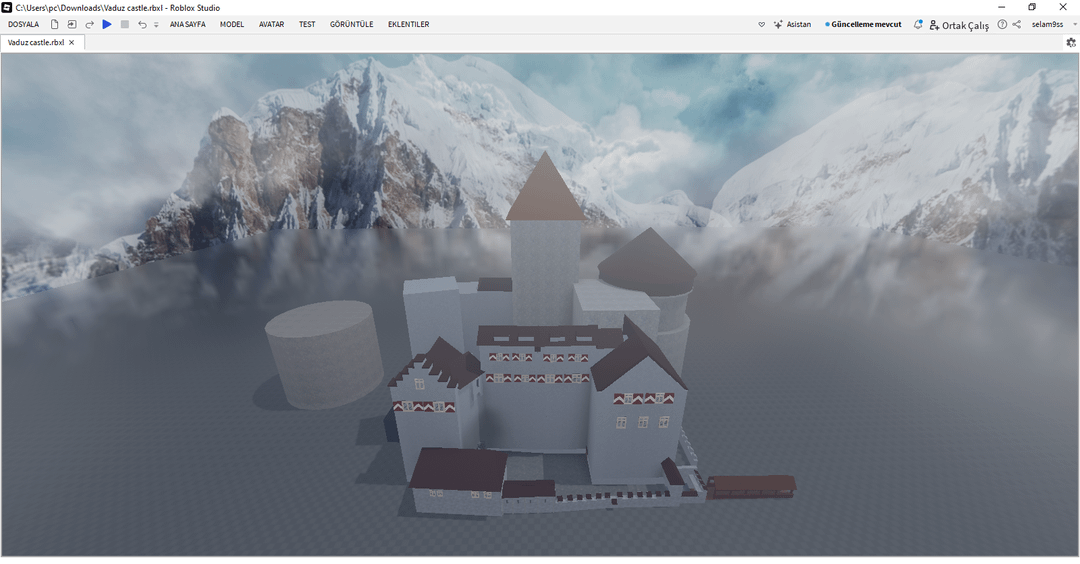
Task: Open the DOSYALA menu
Action: tap(23, 24)
